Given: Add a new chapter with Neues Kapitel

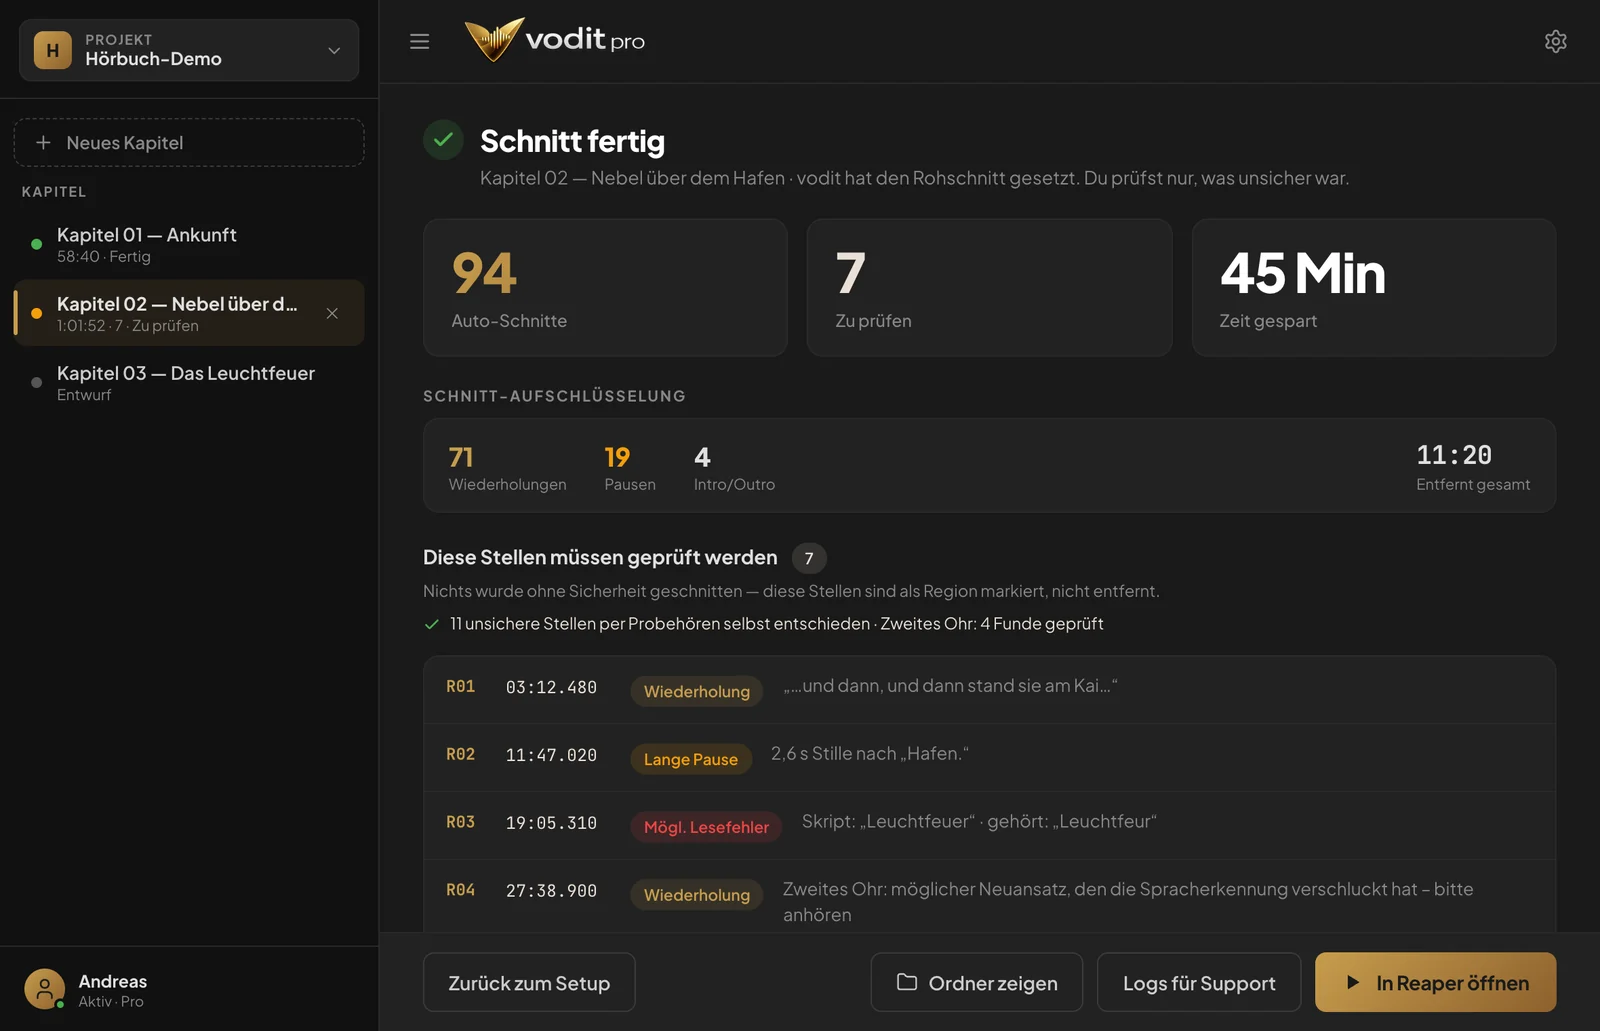Looking at the screenshot, I should (x=189, y=142).
